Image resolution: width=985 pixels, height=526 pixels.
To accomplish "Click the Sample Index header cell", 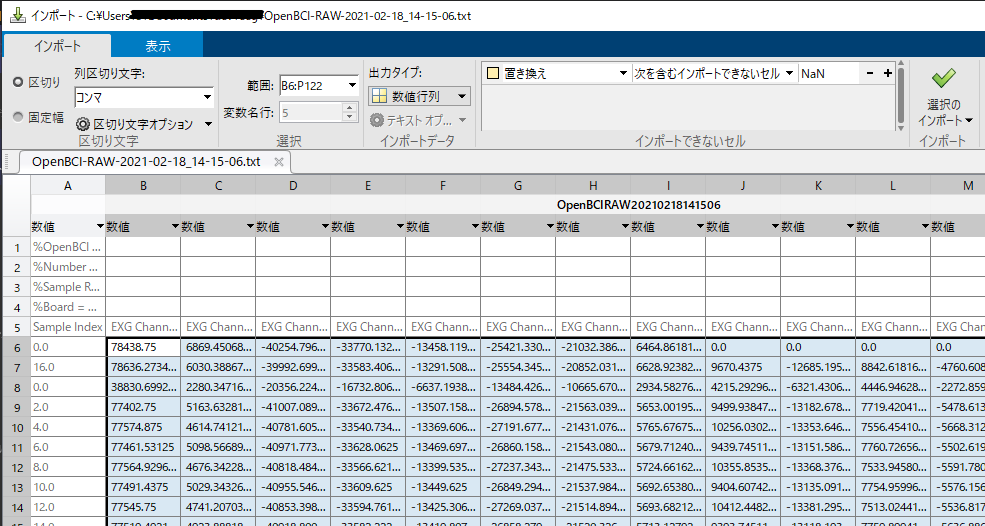I will click(x=68, y=327).
